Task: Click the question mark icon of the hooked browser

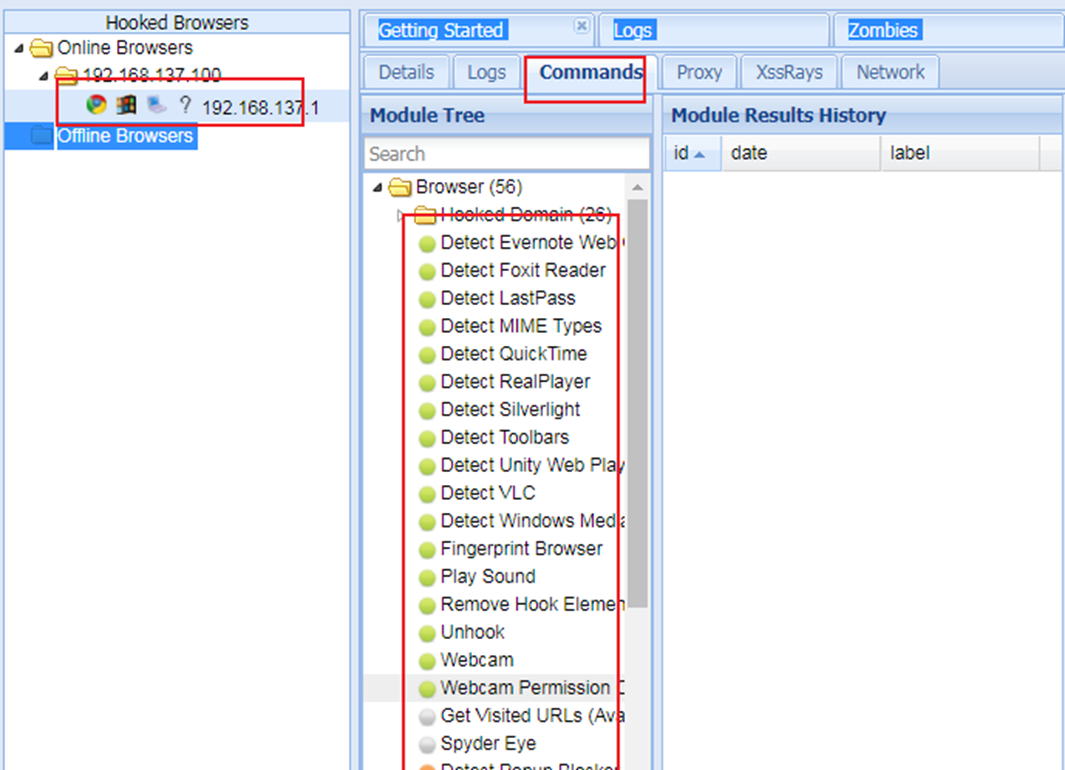Action: point(184,105)
